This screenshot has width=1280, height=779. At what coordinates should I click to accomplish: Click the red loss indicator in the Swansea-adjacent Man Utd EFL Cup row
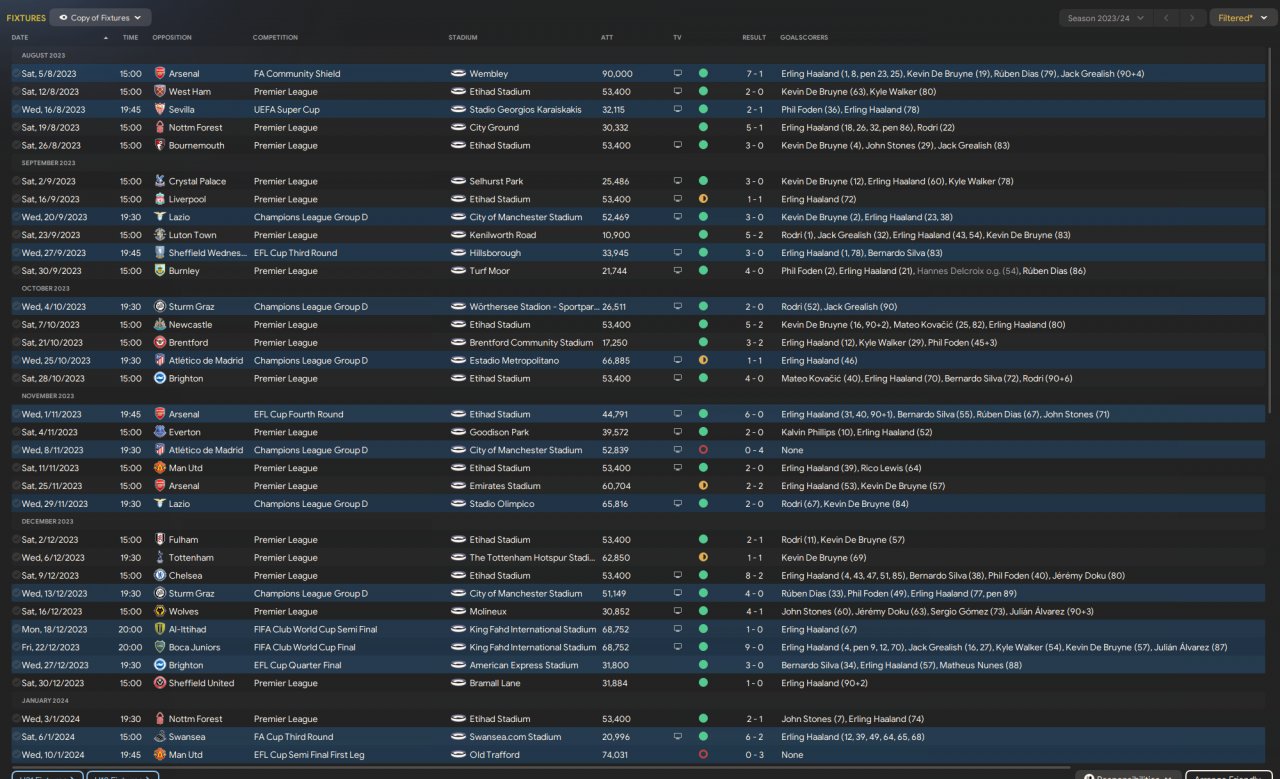point(703,755)
